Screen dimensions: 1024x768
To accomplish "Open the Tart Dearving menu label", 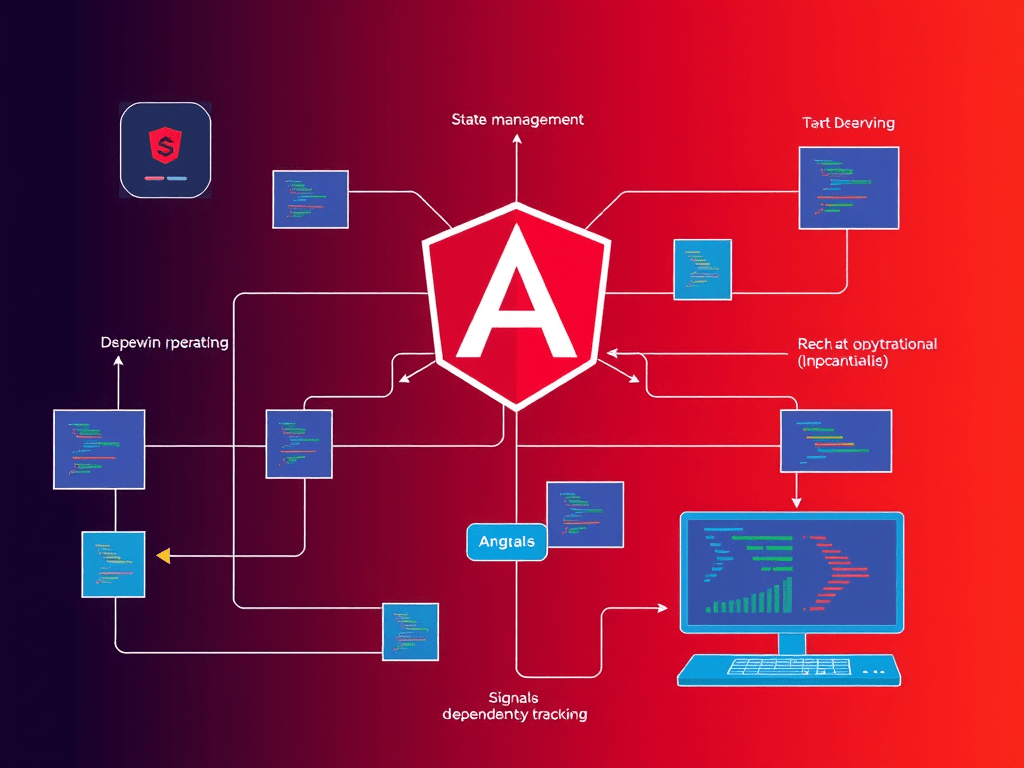I will 848,122.
